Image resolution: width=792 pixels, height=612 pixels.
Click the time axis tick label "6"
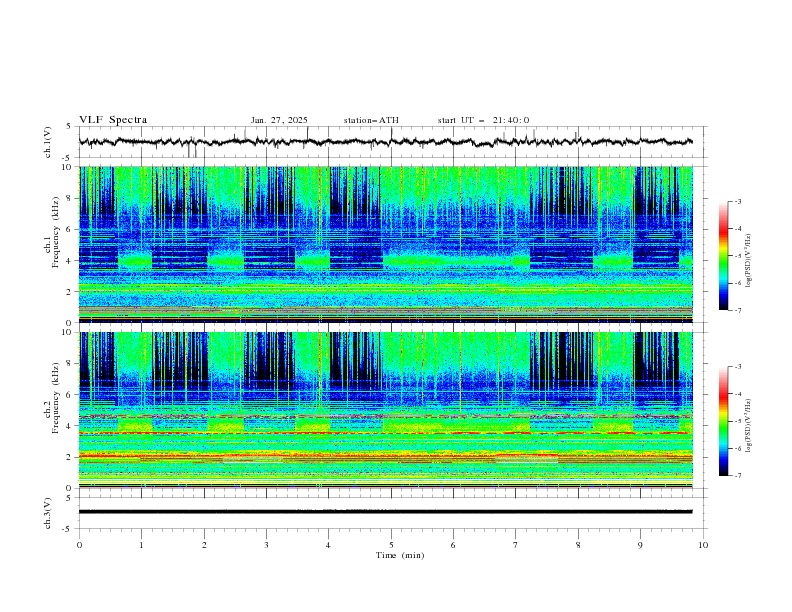454,545
